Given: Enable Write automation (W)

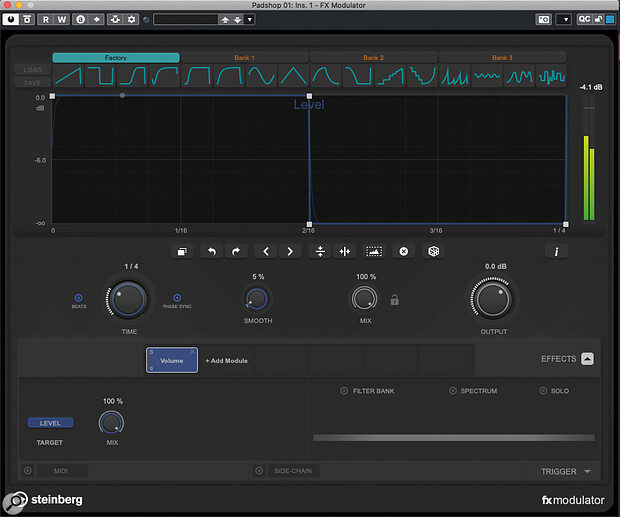Looking at the screenshot, I should pyautogui.click(x=62, y=19).
